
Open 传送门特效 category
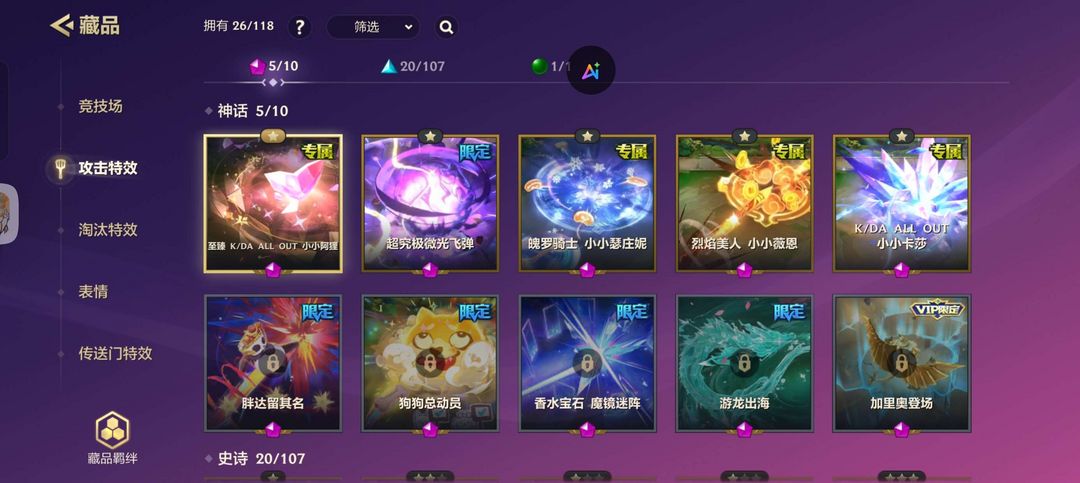[x=115, y=353]
